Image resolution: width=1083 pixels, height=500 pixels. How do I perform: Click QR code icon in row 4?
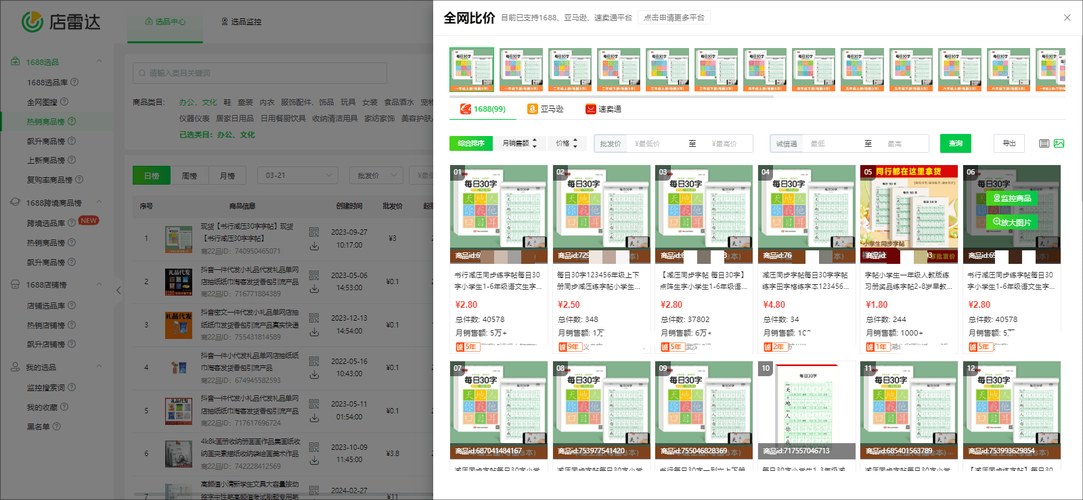pos(314,360)
